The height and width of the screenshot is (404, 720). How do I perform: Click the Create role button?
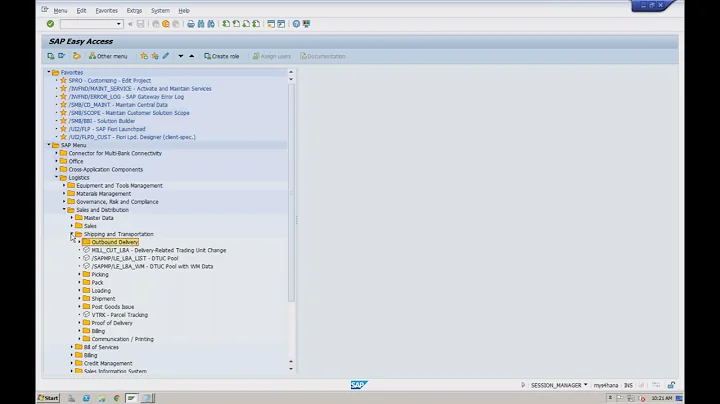click(x=222, y=56)
